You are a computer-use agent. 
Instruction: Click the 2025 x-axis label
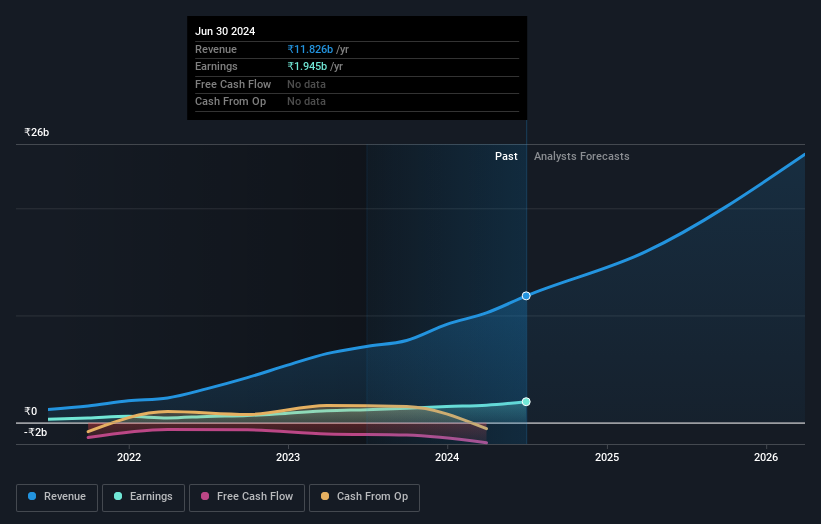[x=607, y=457]
